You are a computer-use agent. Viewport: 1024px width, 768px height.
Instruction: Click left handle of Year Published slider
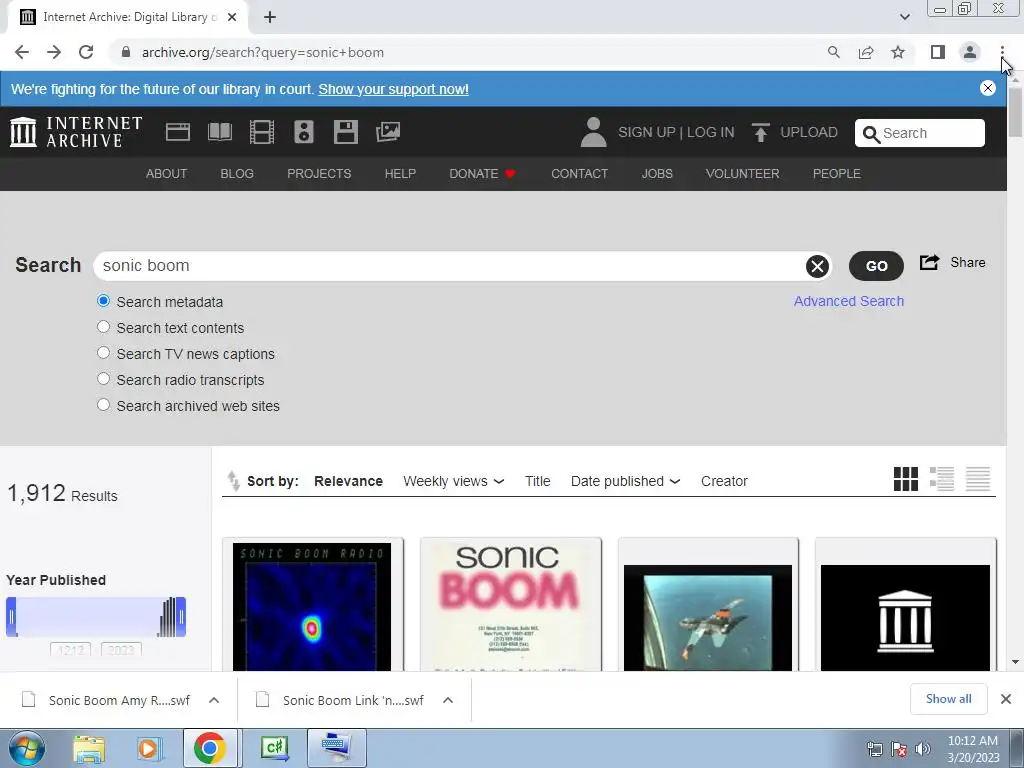[x=11, y=616]
